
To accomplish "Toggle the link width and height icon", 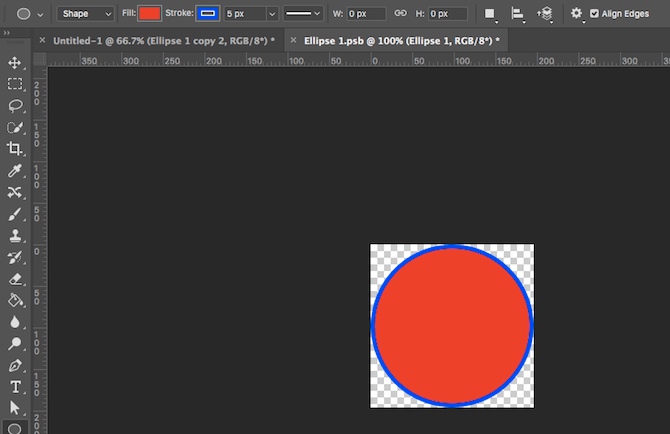I will click(401, 14).
